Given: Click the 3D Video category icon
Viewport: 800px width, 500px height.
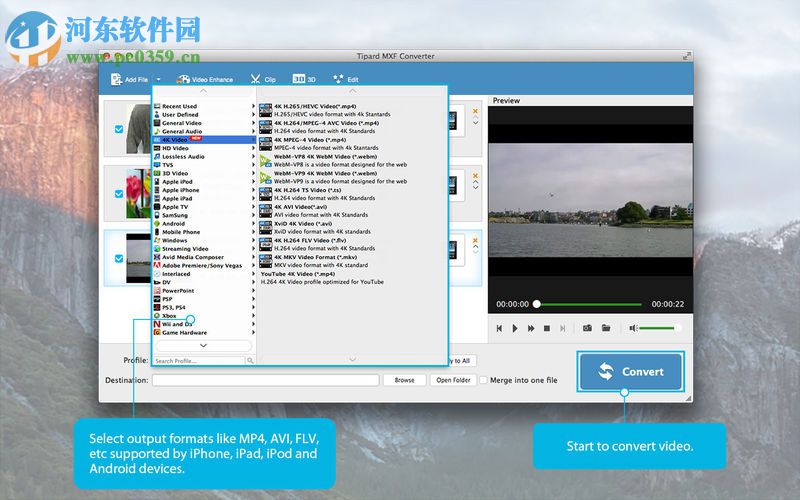Looking at the screenshot, I should coord(157,173).
